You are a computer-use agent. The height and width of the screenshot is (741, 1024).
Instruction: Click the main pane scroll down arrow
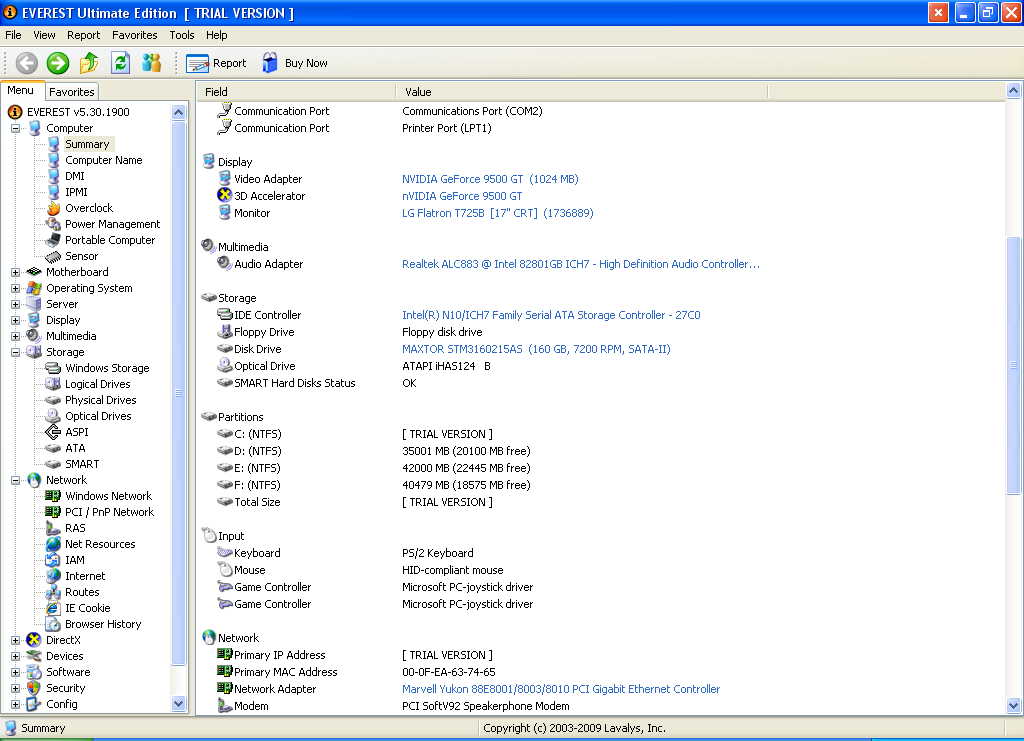pos(1014,705)
